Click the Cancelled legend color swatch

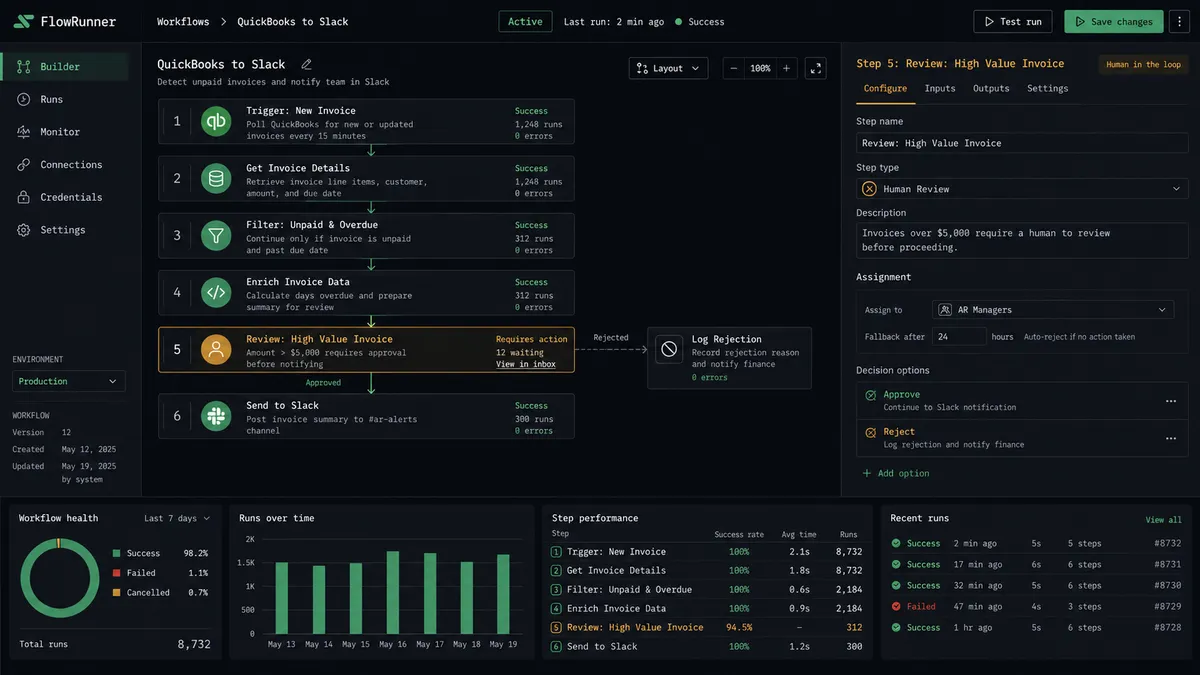tap(117, 592)
